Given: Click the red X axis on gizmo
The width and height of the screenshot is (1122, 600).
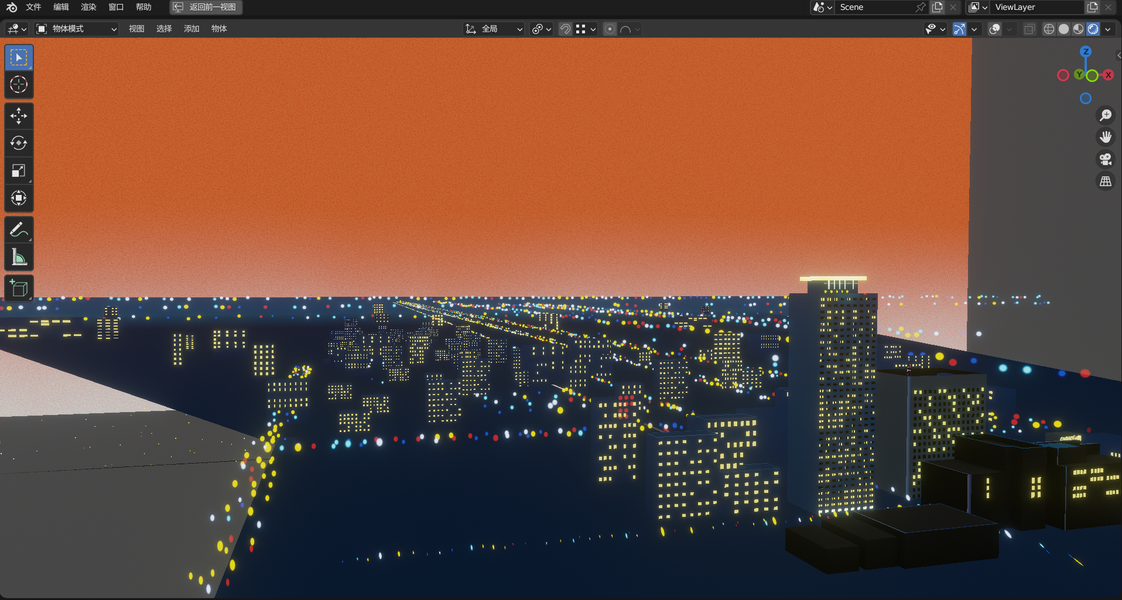Looking at the screenshot, I should (x=1108, y=75).
